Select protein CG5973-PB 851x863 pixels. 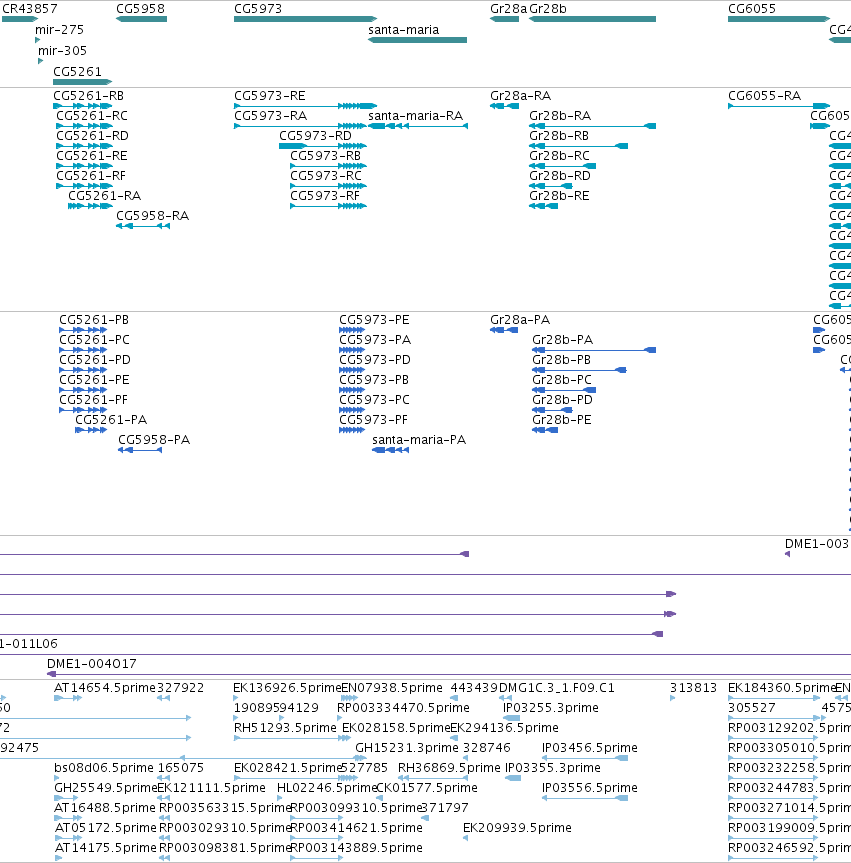point(374,380)
